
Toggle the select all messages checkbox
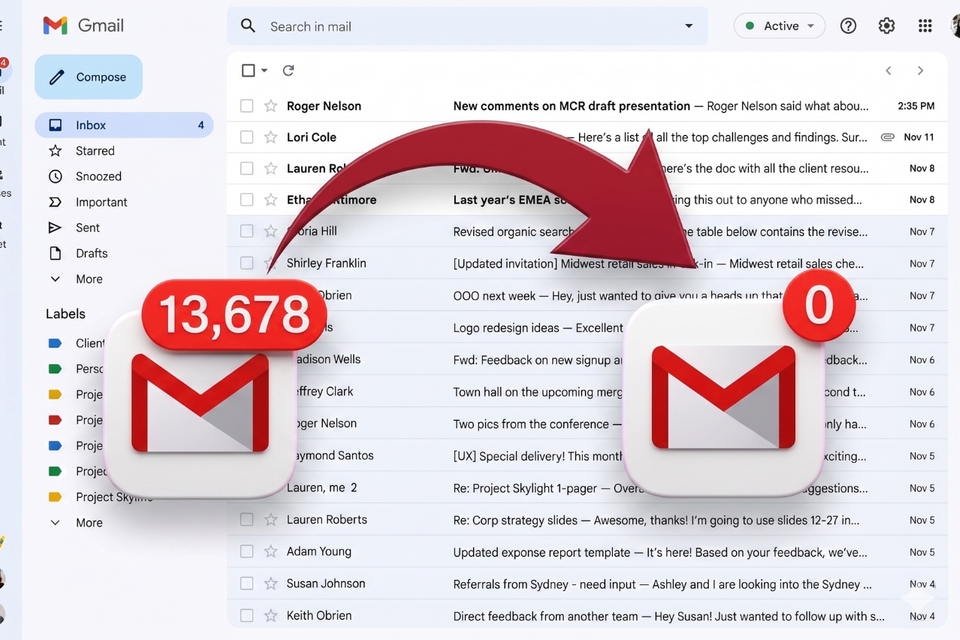click(x=248, y=70)
